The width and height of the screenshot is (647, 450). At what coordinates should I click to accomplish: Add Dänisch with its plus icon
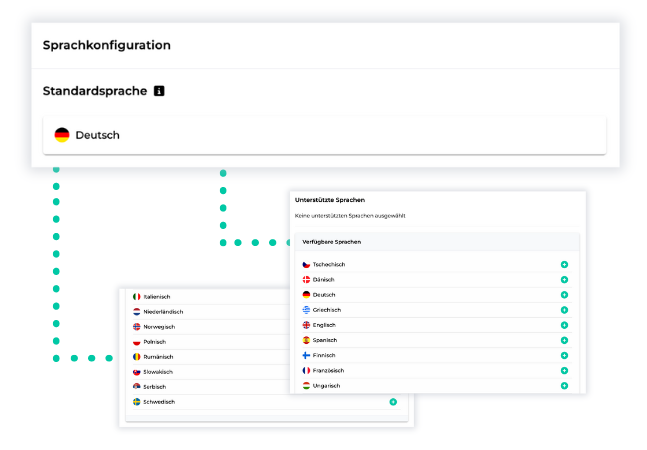click(x=564, y=280)
